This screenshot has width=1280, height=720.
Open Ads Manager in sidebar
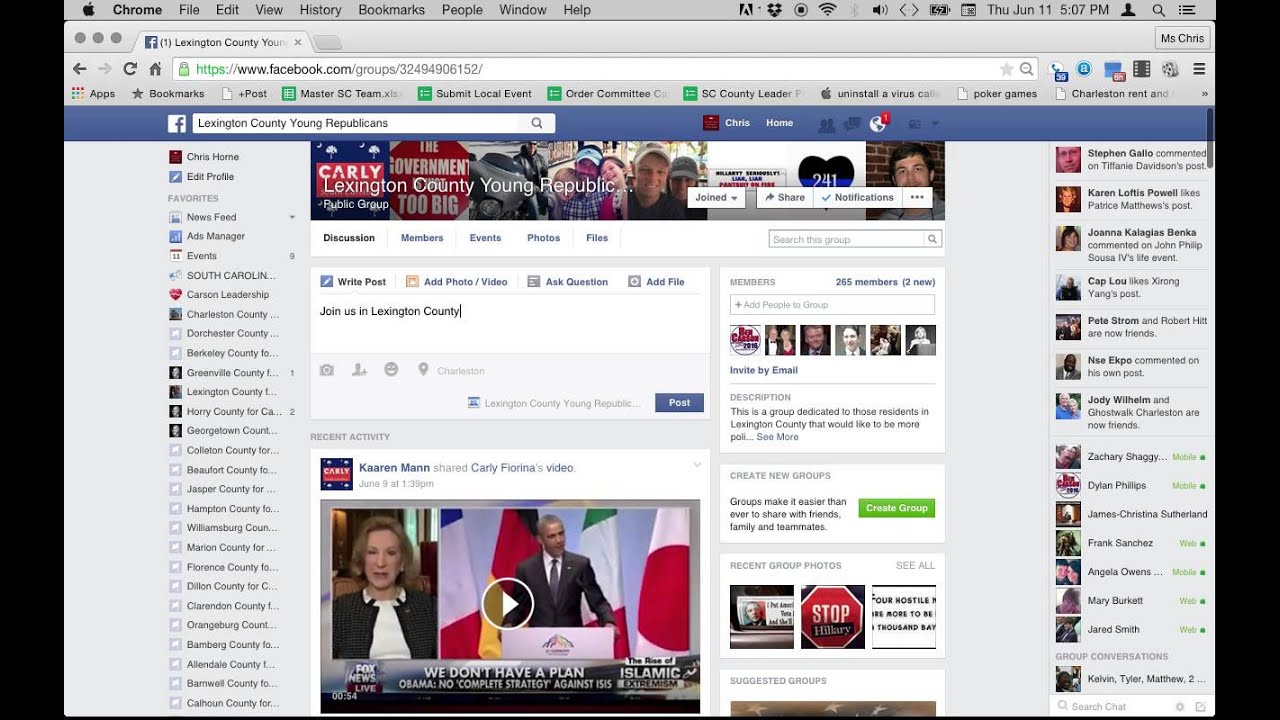click(207, 236)
